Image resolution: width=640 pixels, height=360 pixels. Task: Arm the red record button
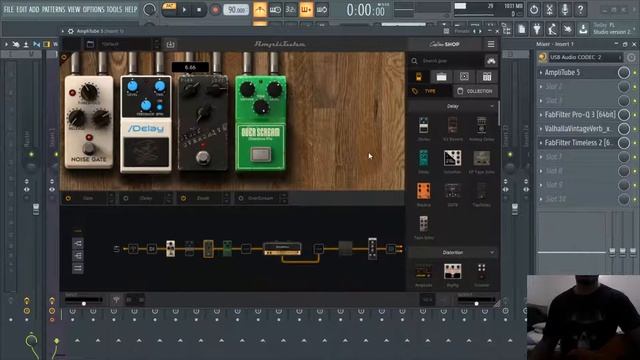(215, 10)
